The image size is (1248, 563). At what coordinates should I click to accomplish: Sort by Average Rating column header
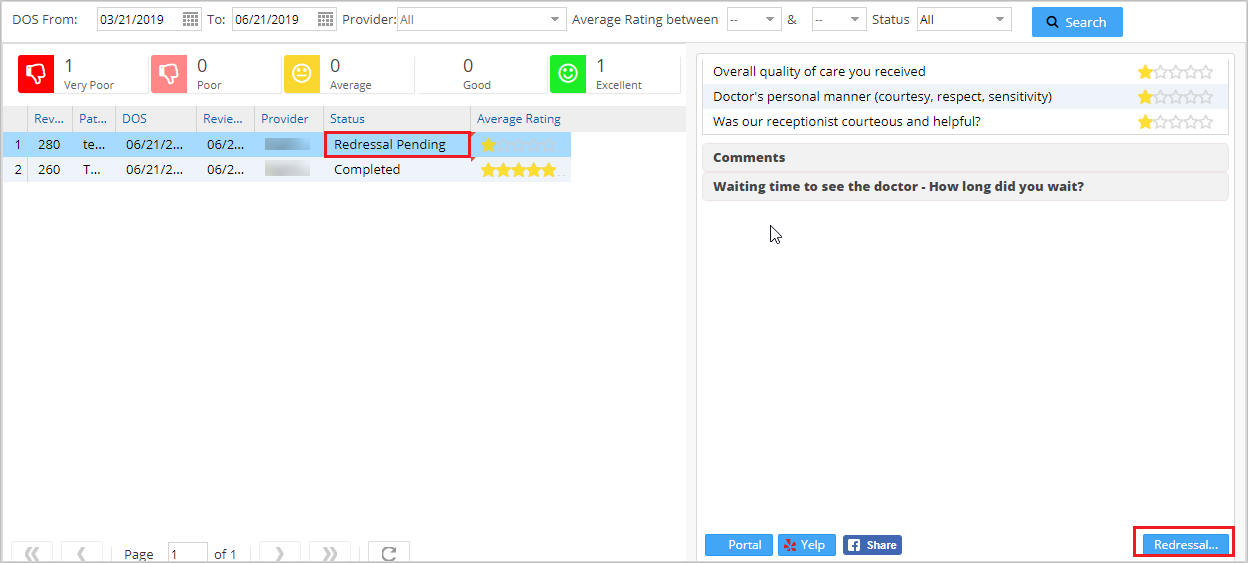click(518, 119)
